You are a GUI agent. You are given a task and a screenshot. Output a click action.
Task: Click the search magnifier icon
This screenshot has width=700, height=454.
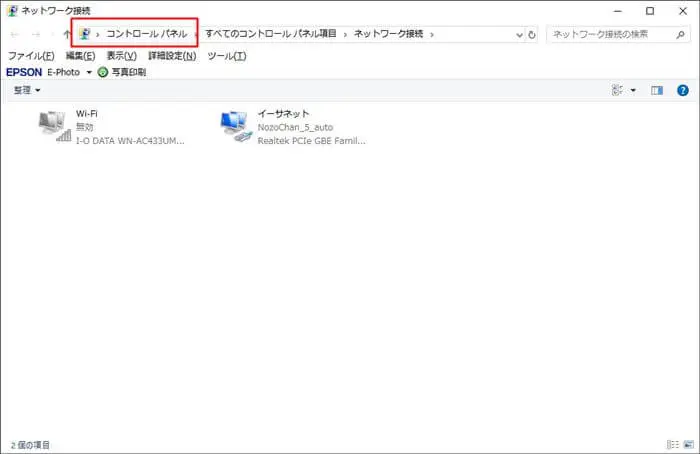tap(682, 34)
